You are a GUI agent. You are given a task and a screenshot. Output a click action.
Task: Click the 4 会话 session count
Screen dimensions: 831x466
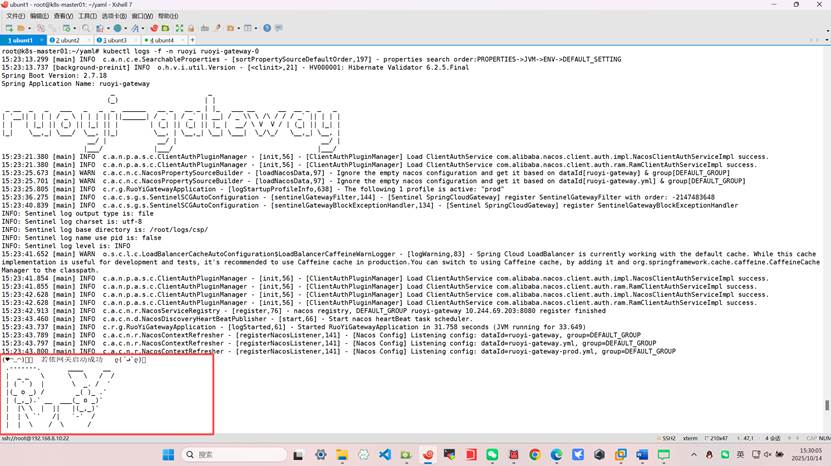pyautogui.click(x=773, y=438)
